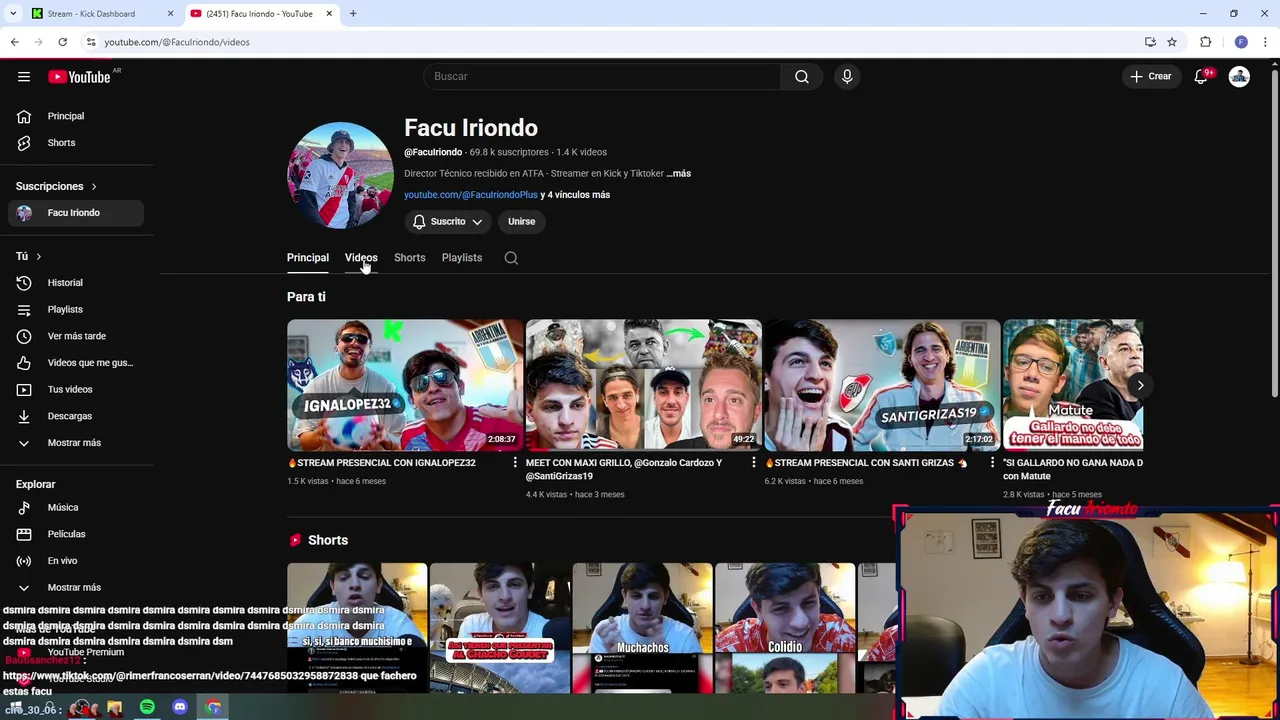Viewport: 1280px width, 720px height.
Task: Open the Chrome profile F avatar
Action: coord(1241,42)
